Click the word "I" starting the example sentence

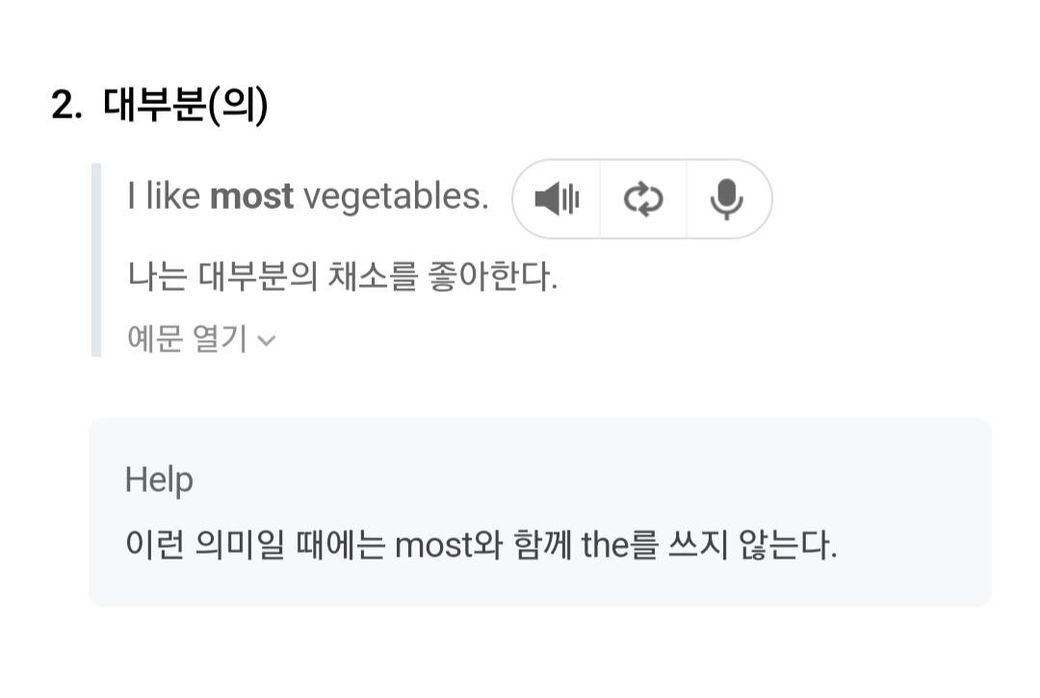(x=131, y=197)
